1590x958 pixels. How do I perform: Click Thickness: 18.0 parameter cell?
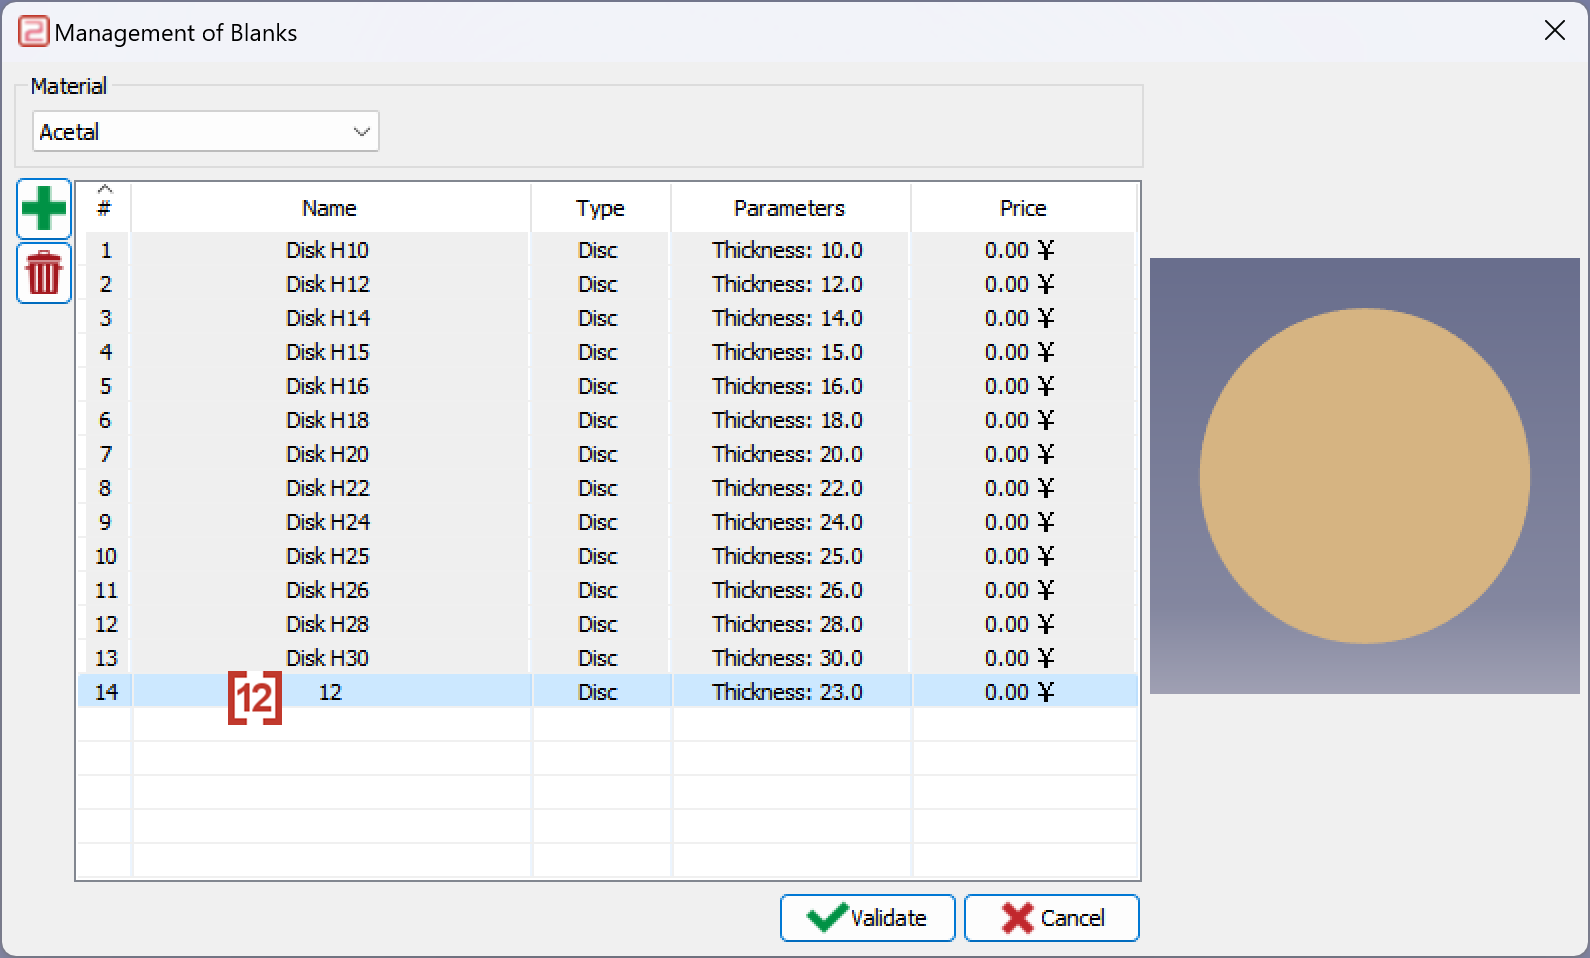790,420
